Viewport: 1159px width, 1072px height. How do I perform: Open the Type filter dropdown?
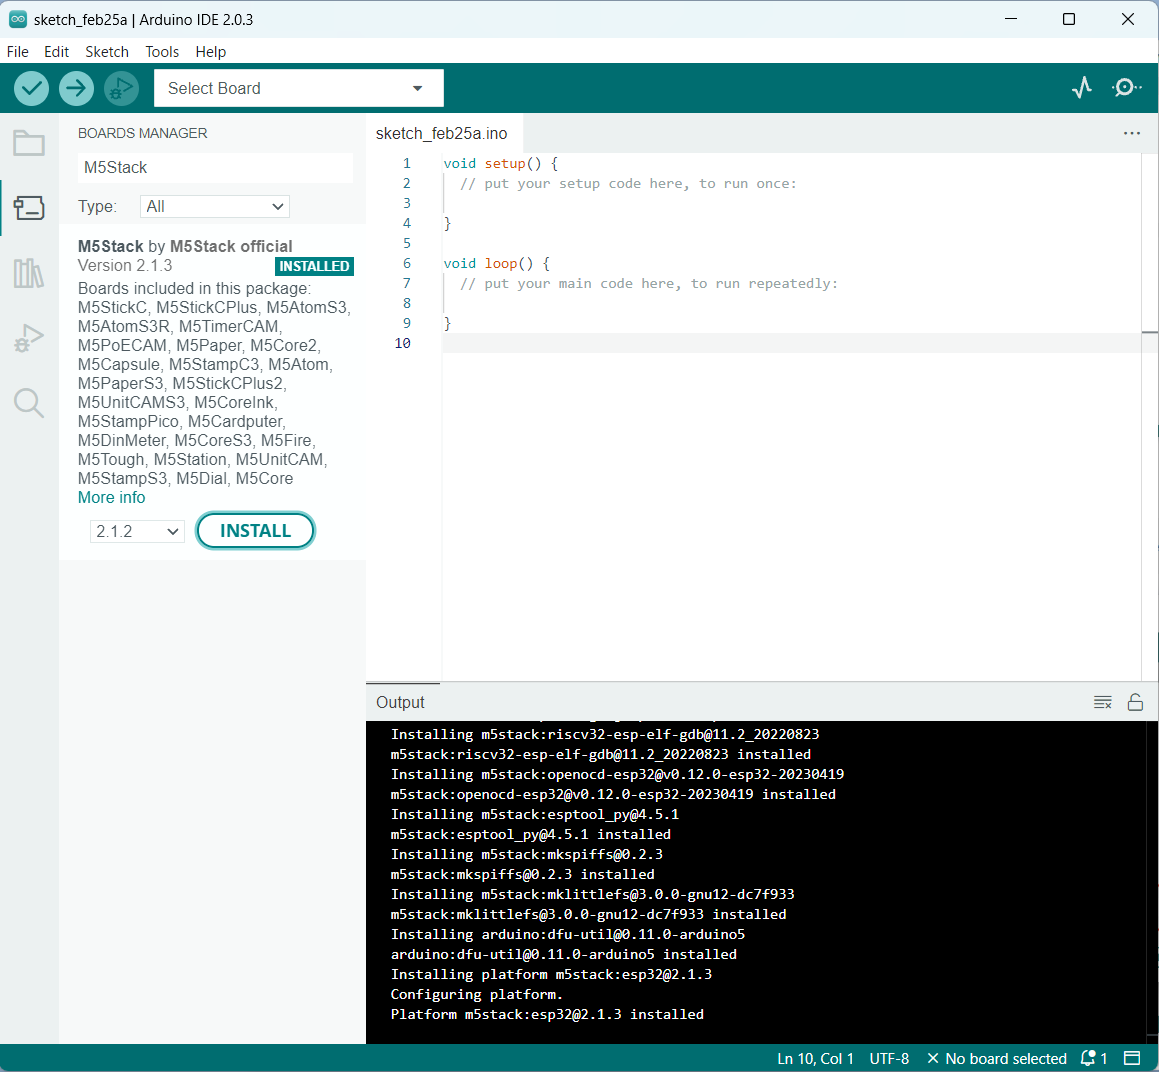(214, 206)
